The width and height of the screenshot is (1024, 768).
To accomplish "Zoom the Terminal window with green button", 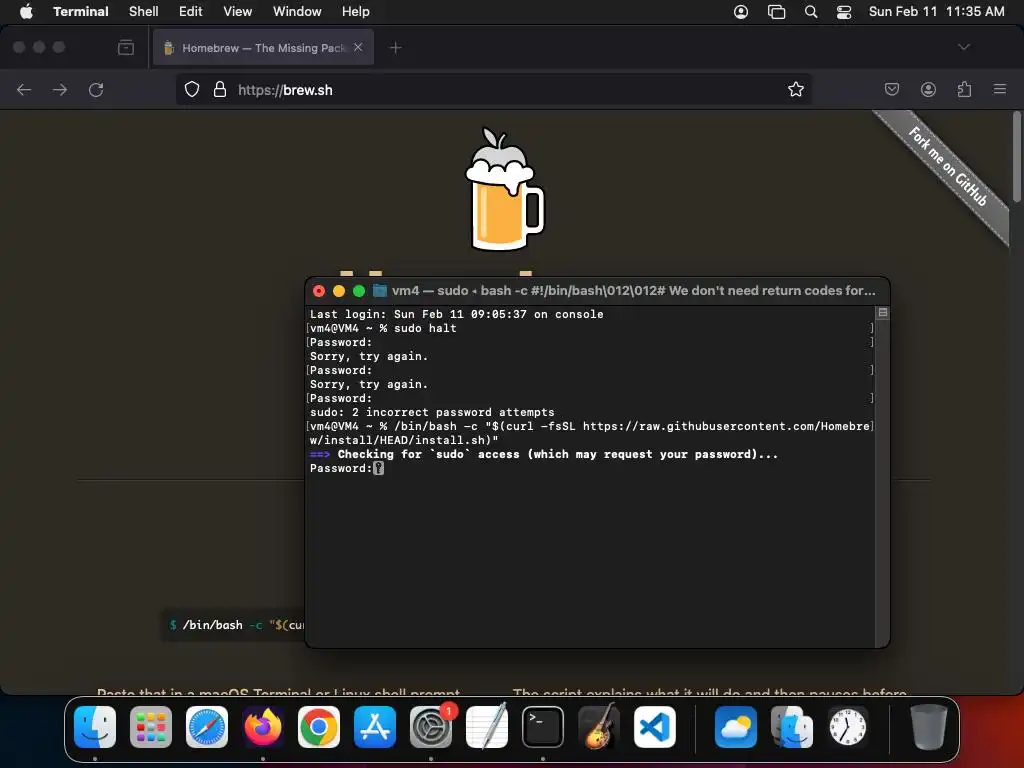I will click(x=359, y=291).
